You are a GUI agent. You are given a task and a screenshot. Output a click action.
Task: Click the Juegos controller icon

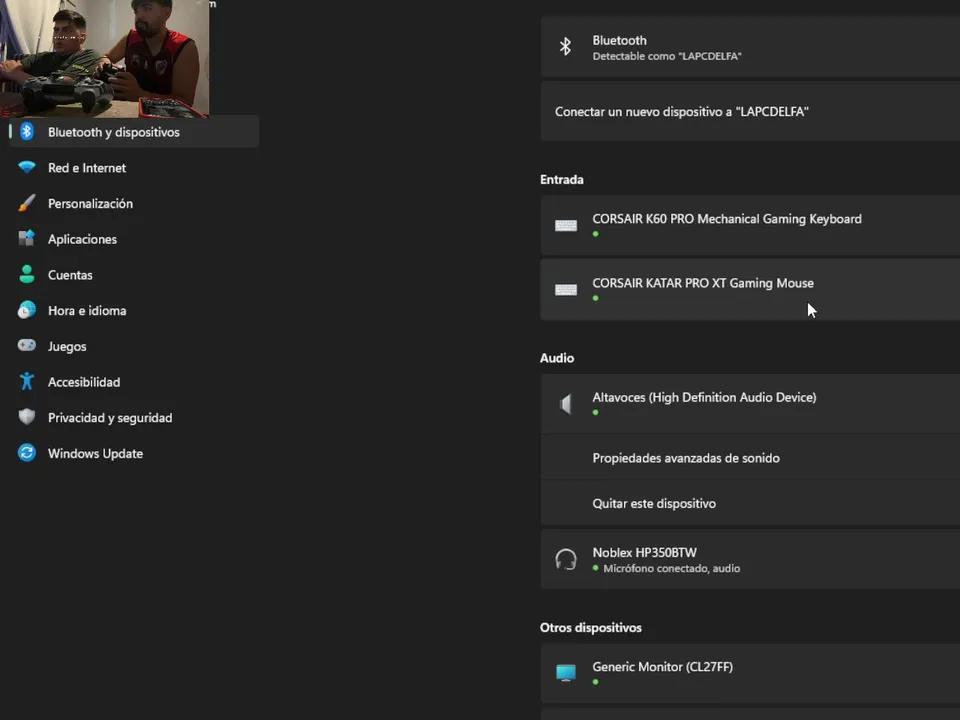[27, 346]
